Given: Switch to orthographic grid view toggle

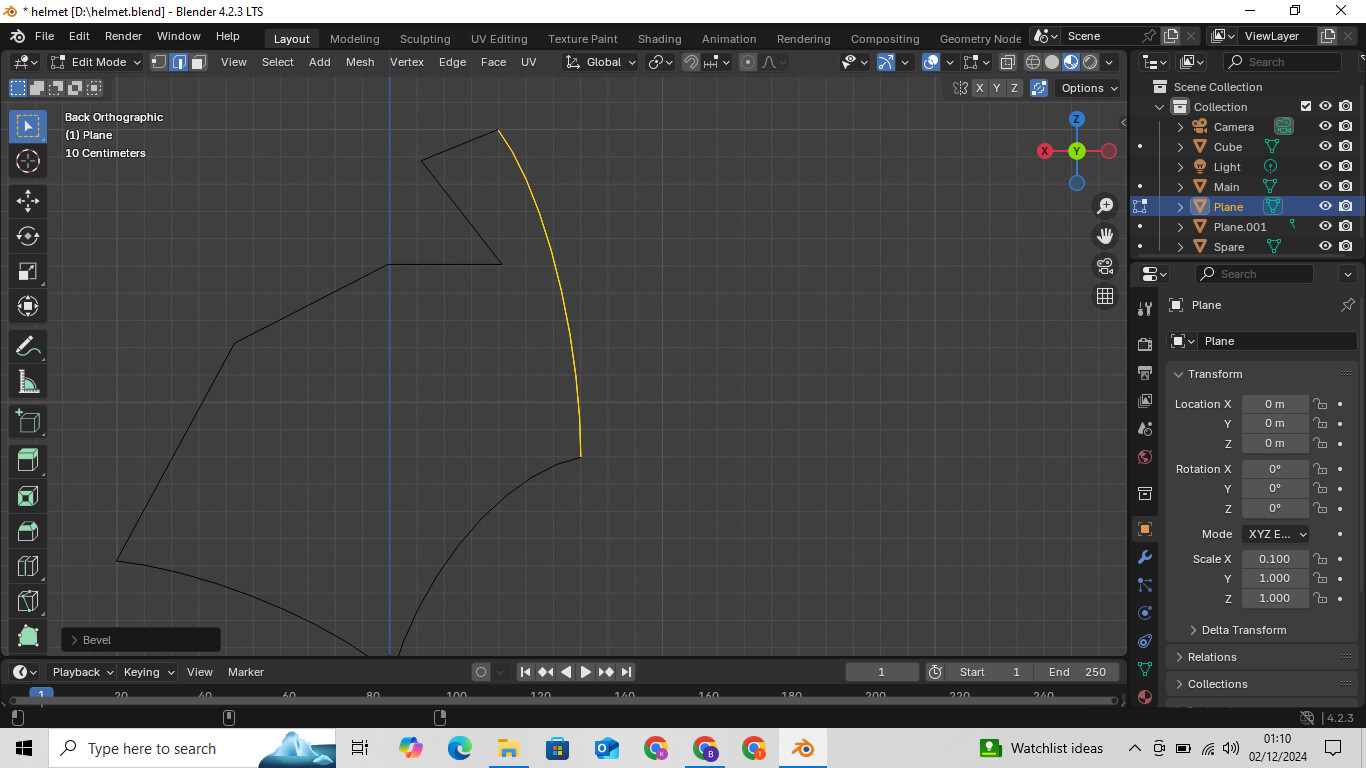Looking at the screenshot, I should [x=1105, y=296].
